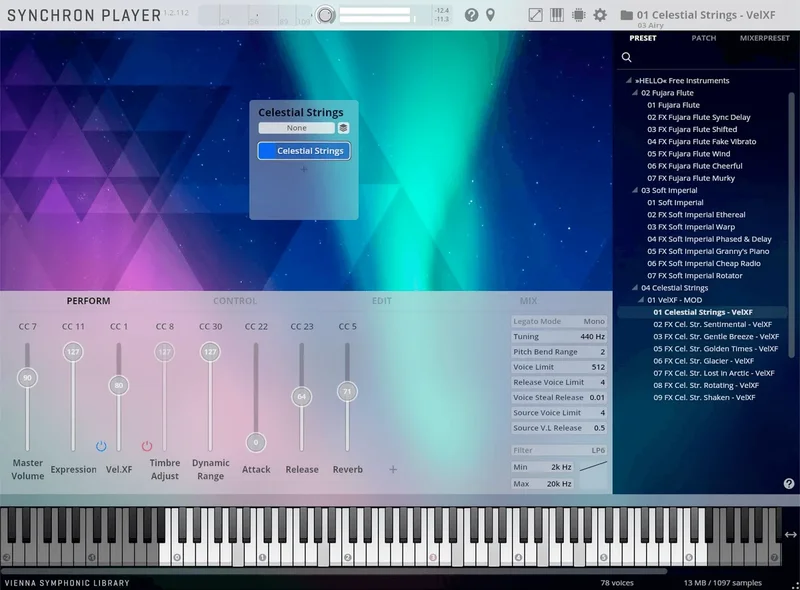Image resolution: width=800 pixels, height=590 pixels.
Task: Click the round knob icon in top bar
Action: pyautogui.click(x=325, y=15)
